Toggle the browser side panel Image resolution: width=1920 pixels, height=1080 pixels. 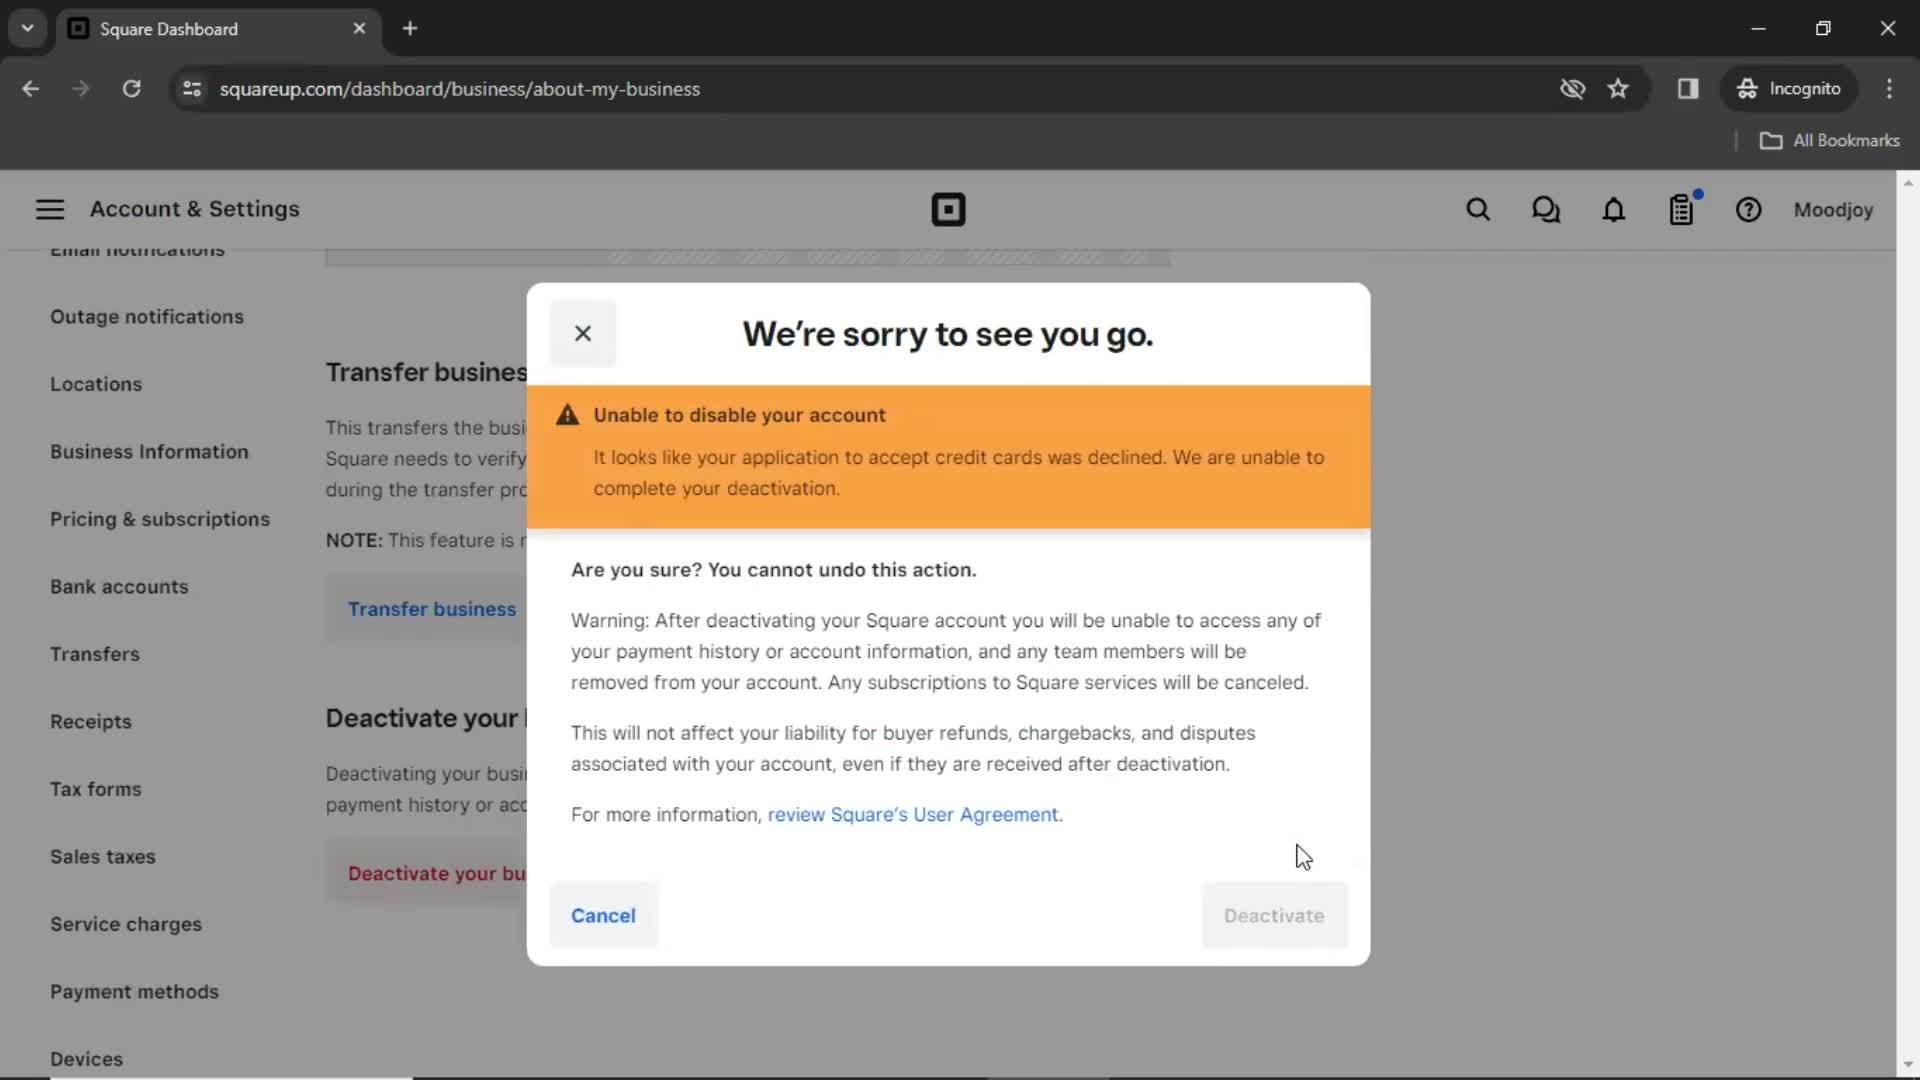point(1688,89)
